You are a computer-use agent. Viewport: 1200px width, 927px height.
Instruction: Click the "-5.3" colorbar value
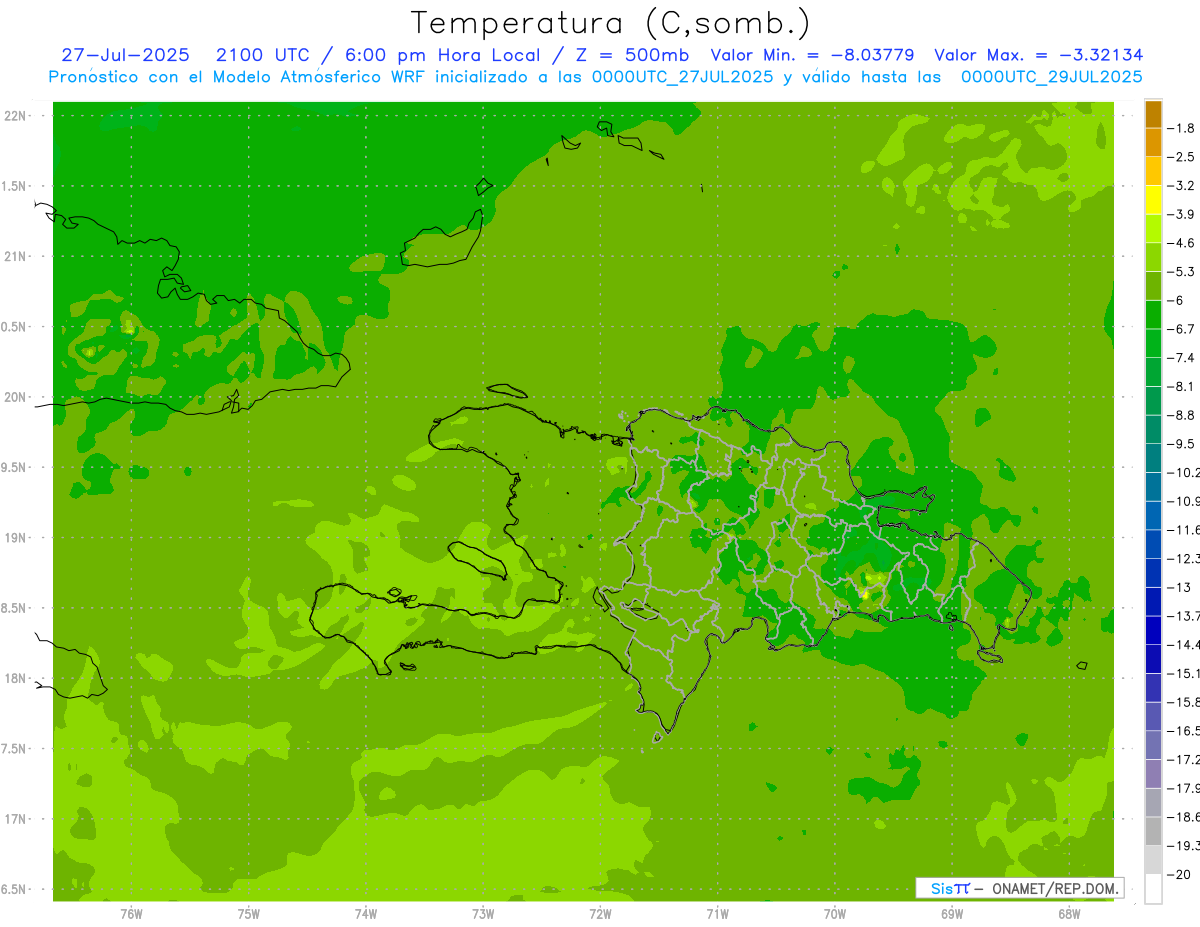click(1182, 271)
